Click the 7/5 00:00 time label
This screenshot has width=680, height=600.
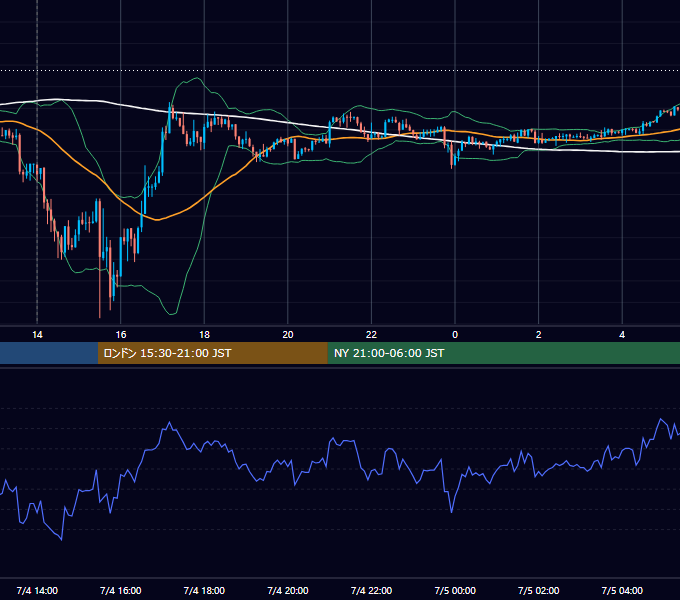point(455,590)
